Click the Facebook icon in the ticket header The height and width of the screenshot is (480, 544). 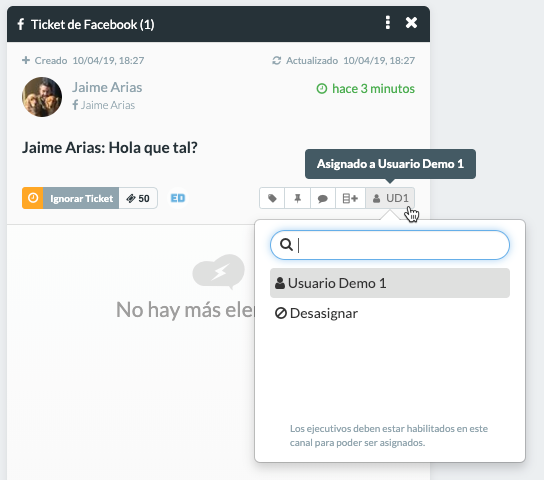[x=21, y=24]
